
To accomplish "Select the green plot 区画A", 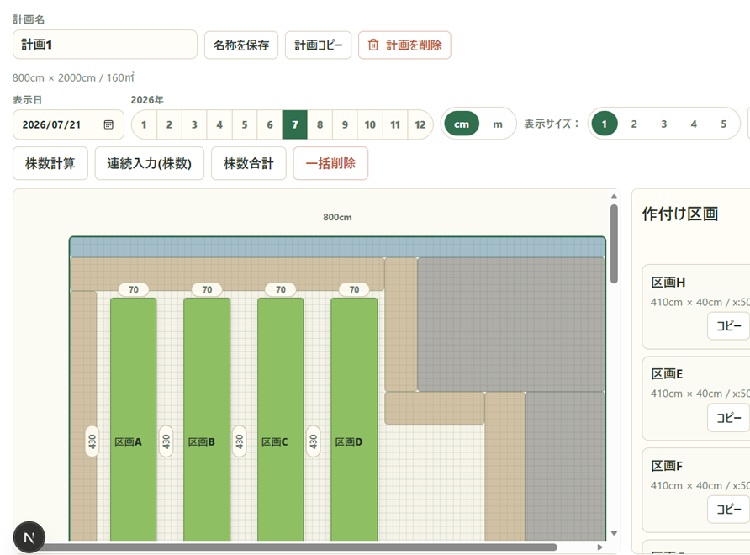I will [x=133, y=420].
